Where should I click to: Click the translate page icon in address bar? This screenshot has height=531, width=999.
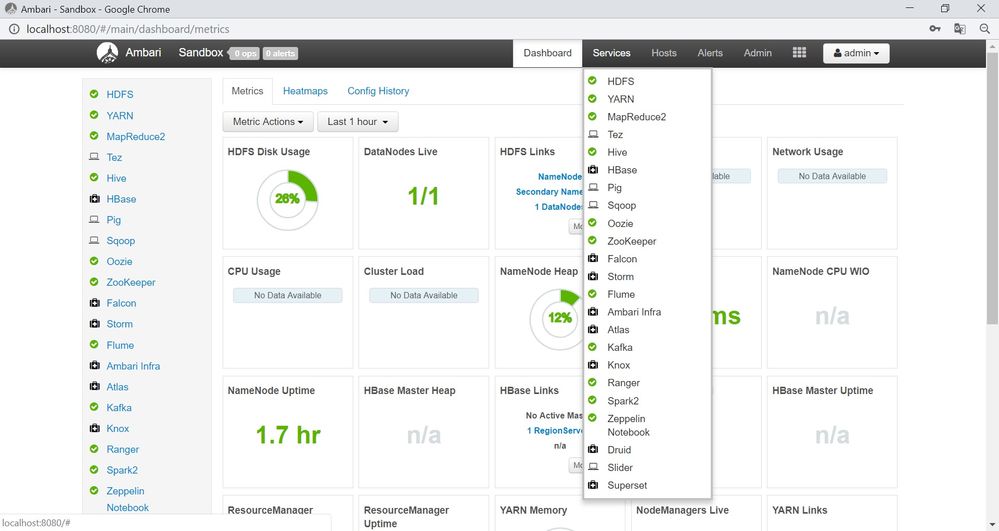click(959, 29)
